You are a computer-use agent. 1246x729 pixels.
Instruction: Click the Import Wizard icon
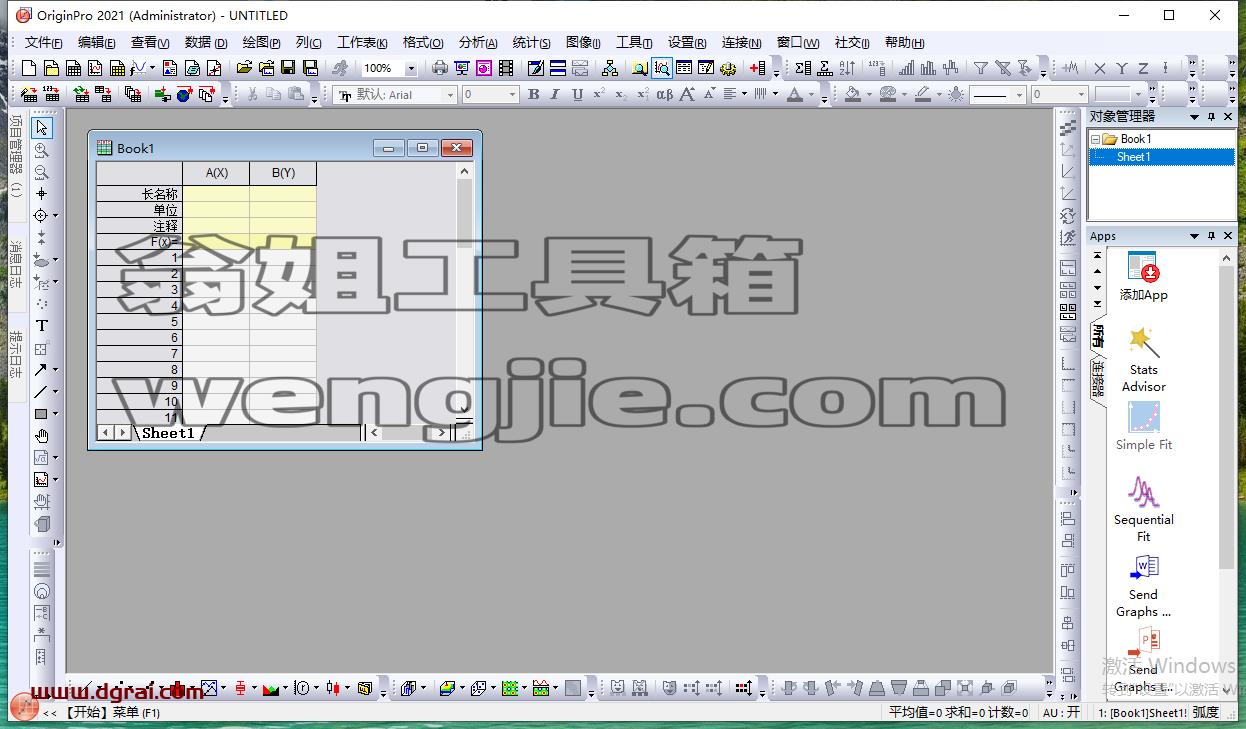point(29,94)
